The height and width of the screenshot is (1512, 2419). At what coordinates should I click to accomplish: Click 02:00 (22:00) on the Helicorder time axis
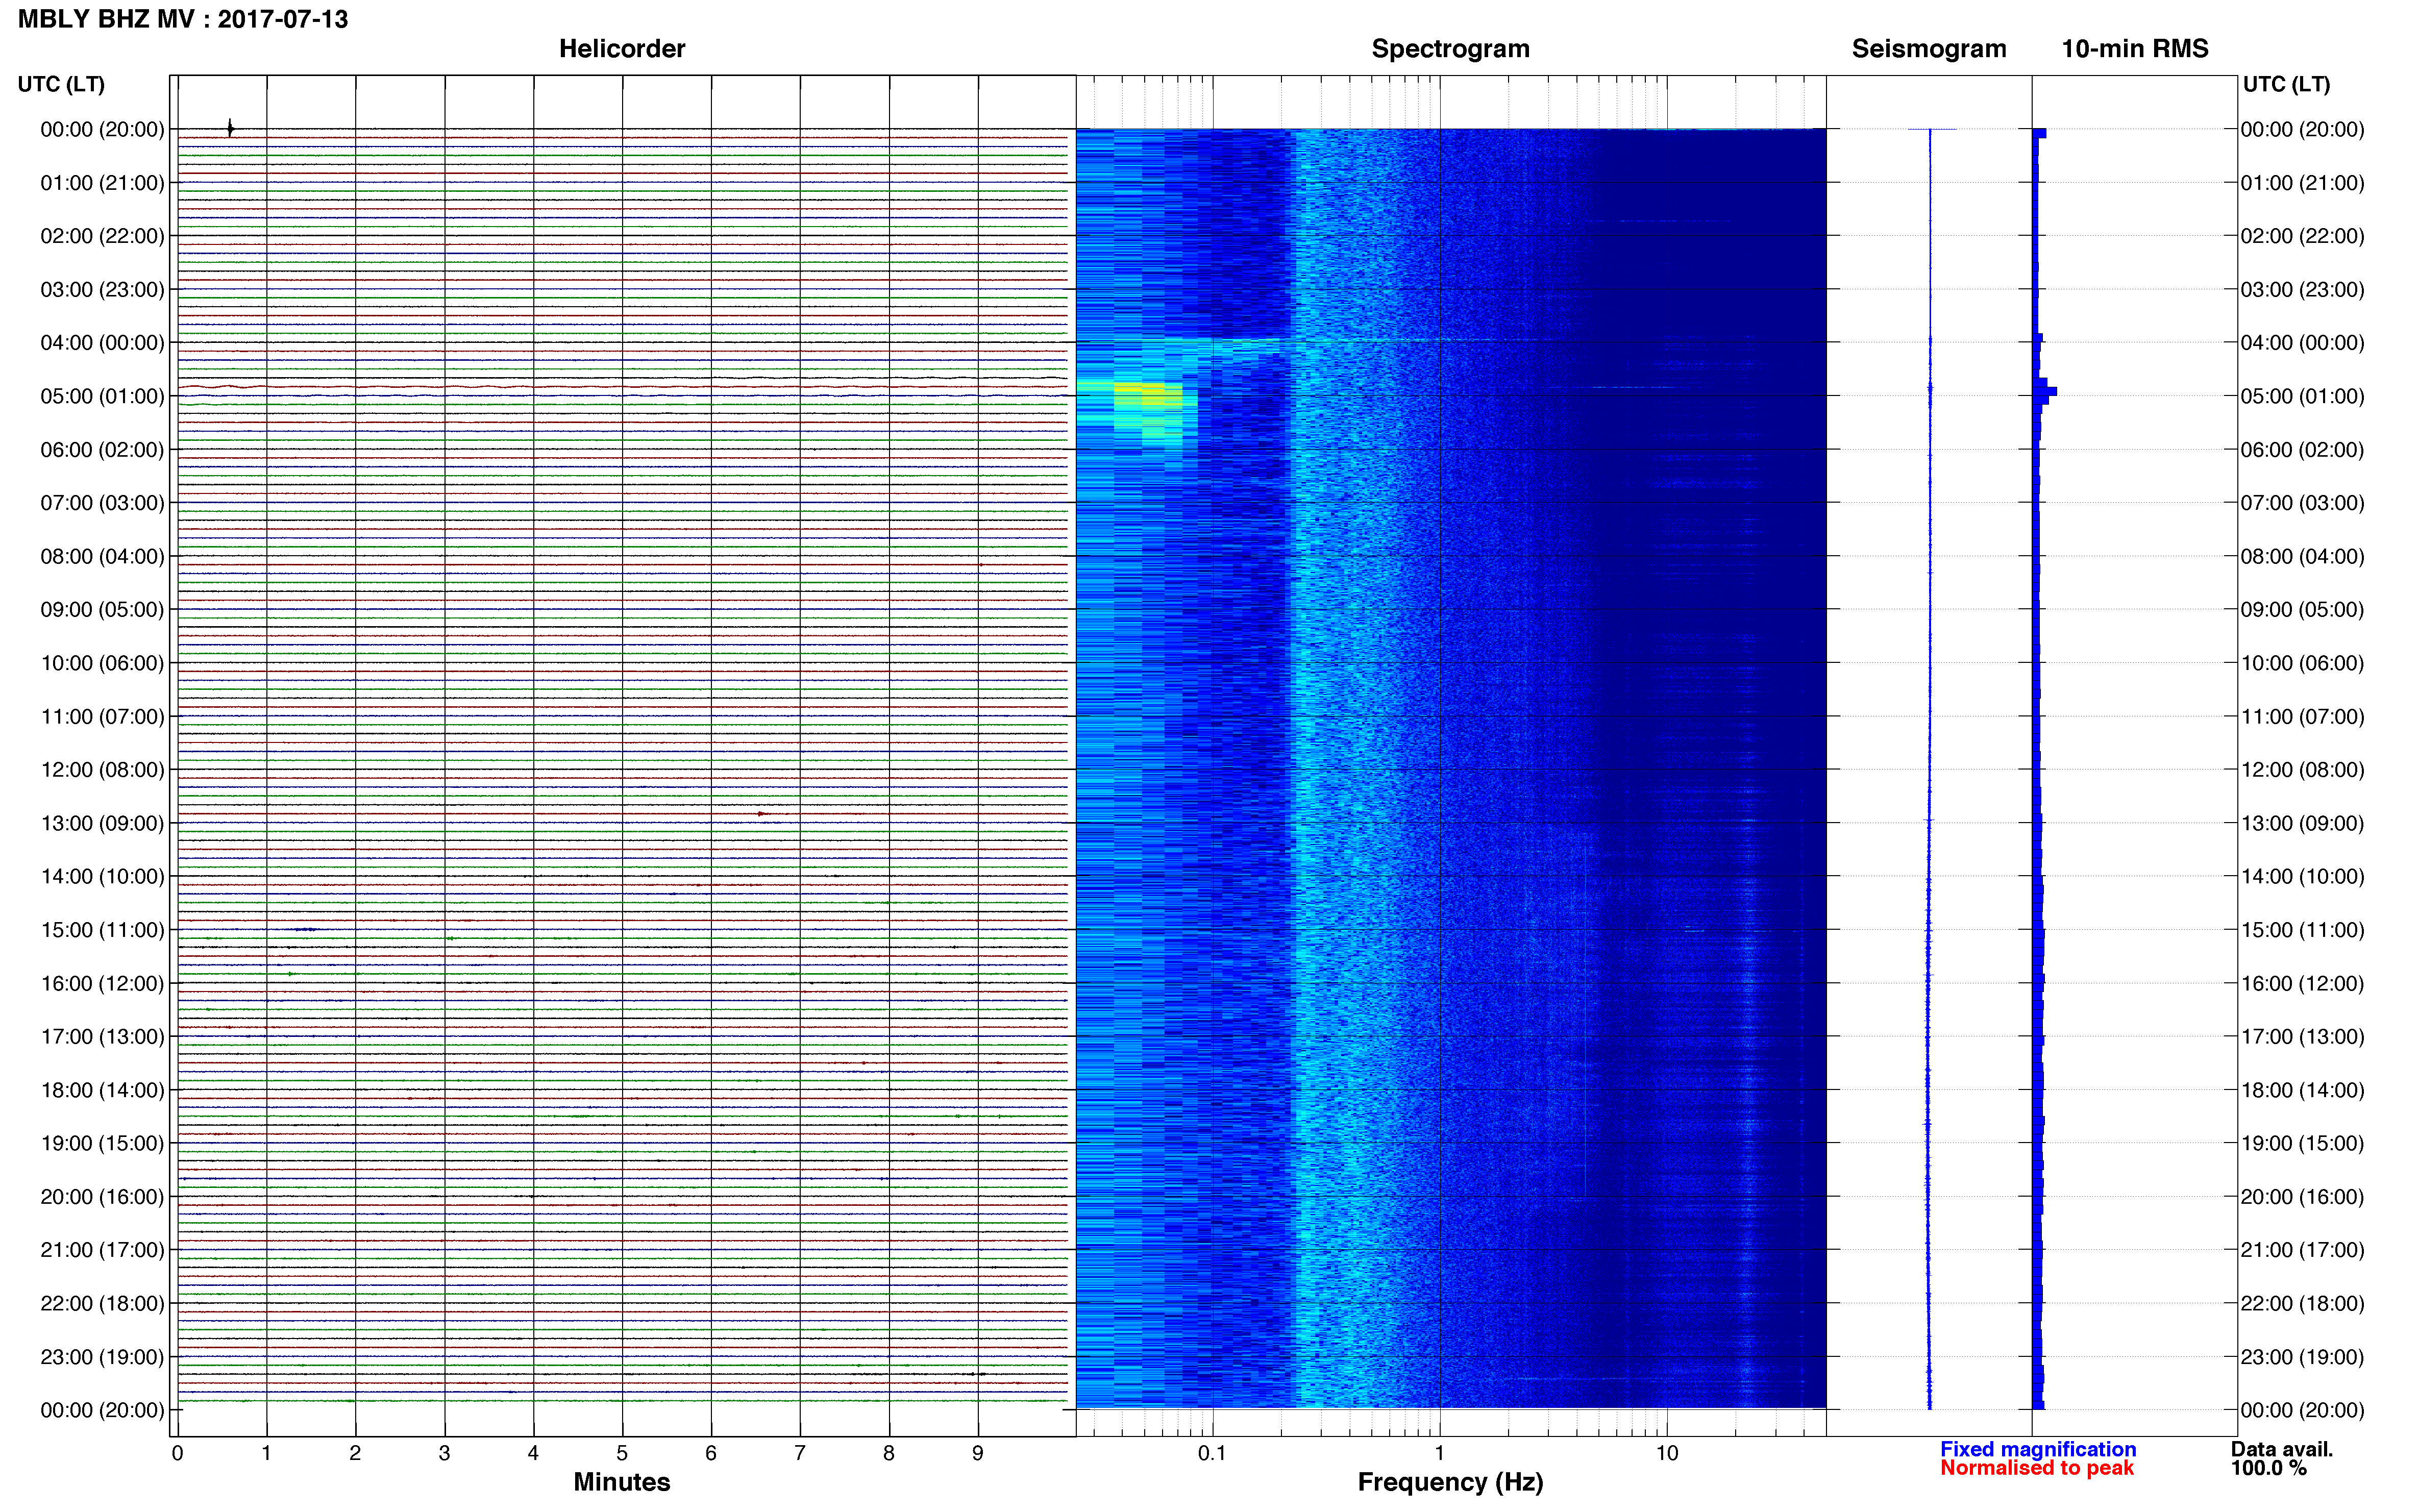pos(102,236)
